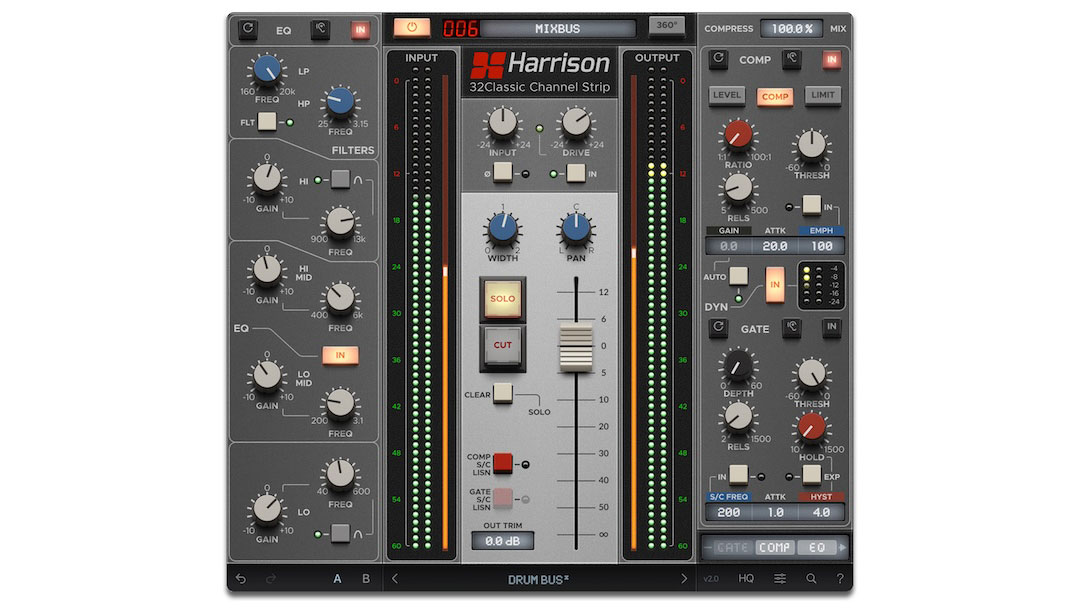Click the LP FREQ blue knob
The height and width of the screenshot is (608, 1080).
pos(267,70)
